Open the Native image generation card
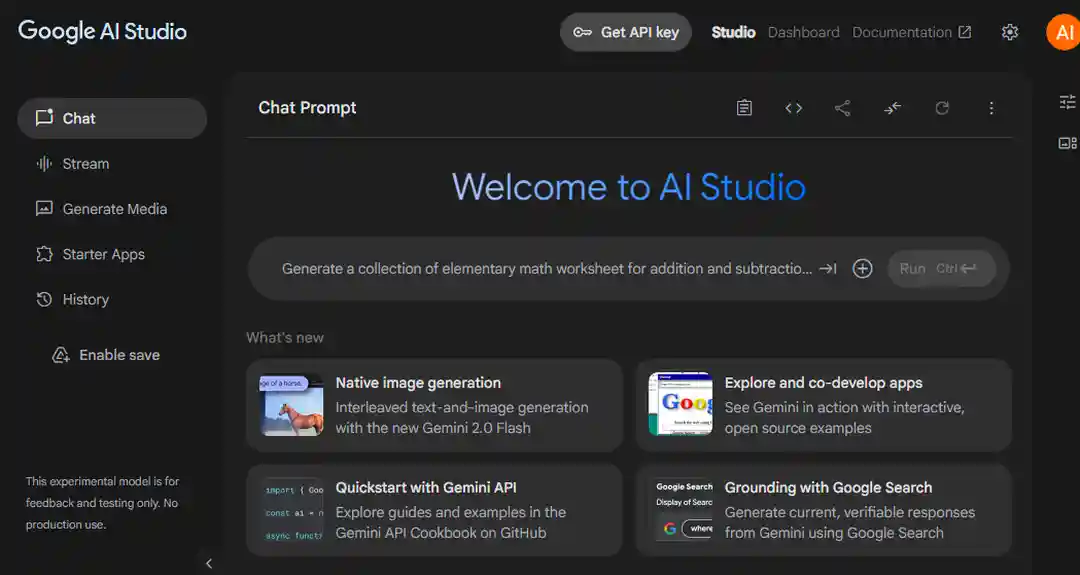The image size is (1080, 575). (435, 405)
